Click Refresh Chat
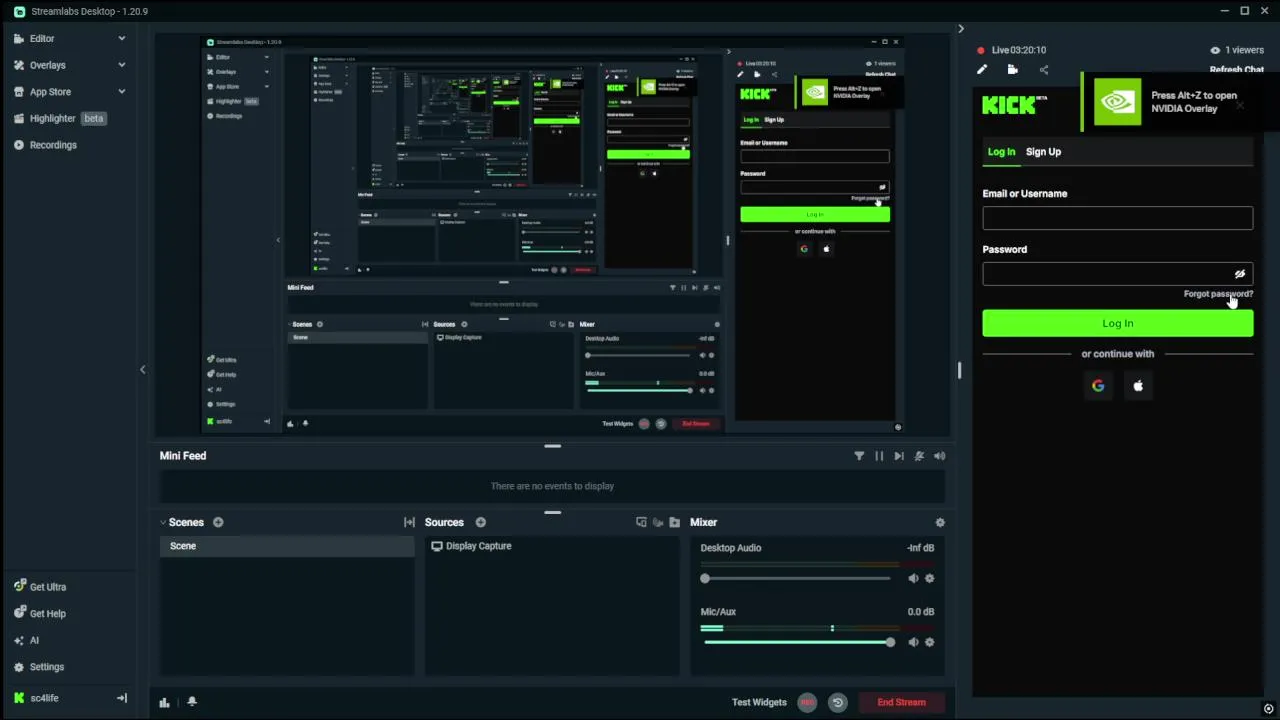The width and height of the screenshot is (1280, 720). [x=1237, y=70]
